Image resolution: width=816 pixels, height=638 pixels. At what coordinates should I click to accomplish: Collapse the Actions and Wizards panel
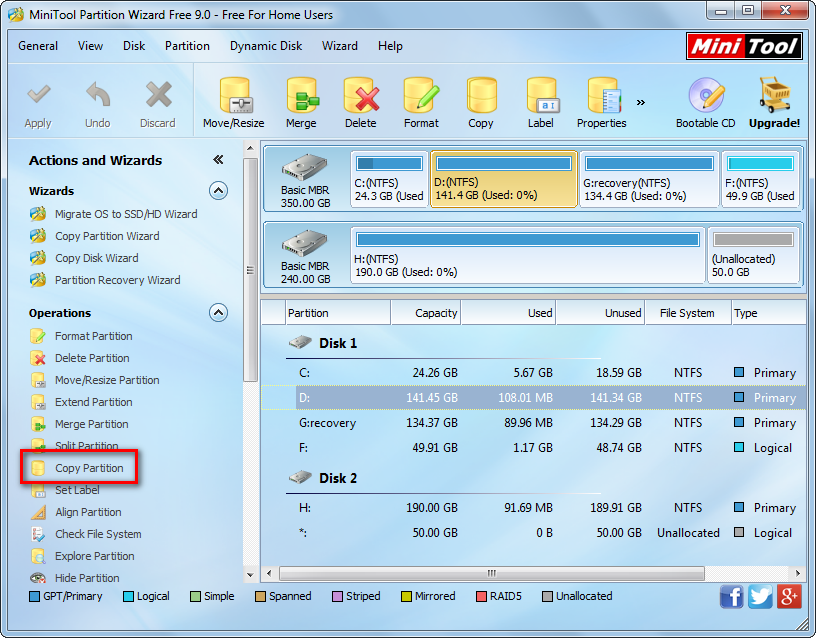218,160
